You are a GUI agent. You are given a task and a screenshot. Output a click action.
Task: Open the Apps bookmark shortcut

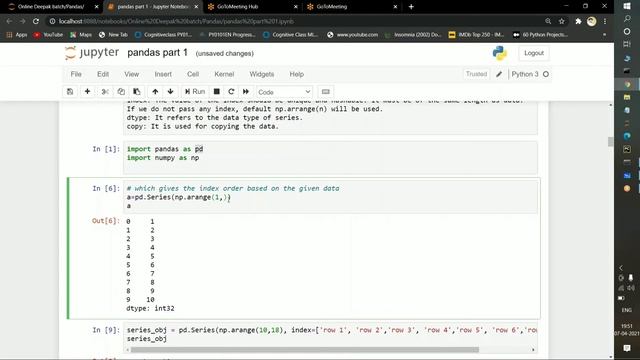[x=17, y=35]
